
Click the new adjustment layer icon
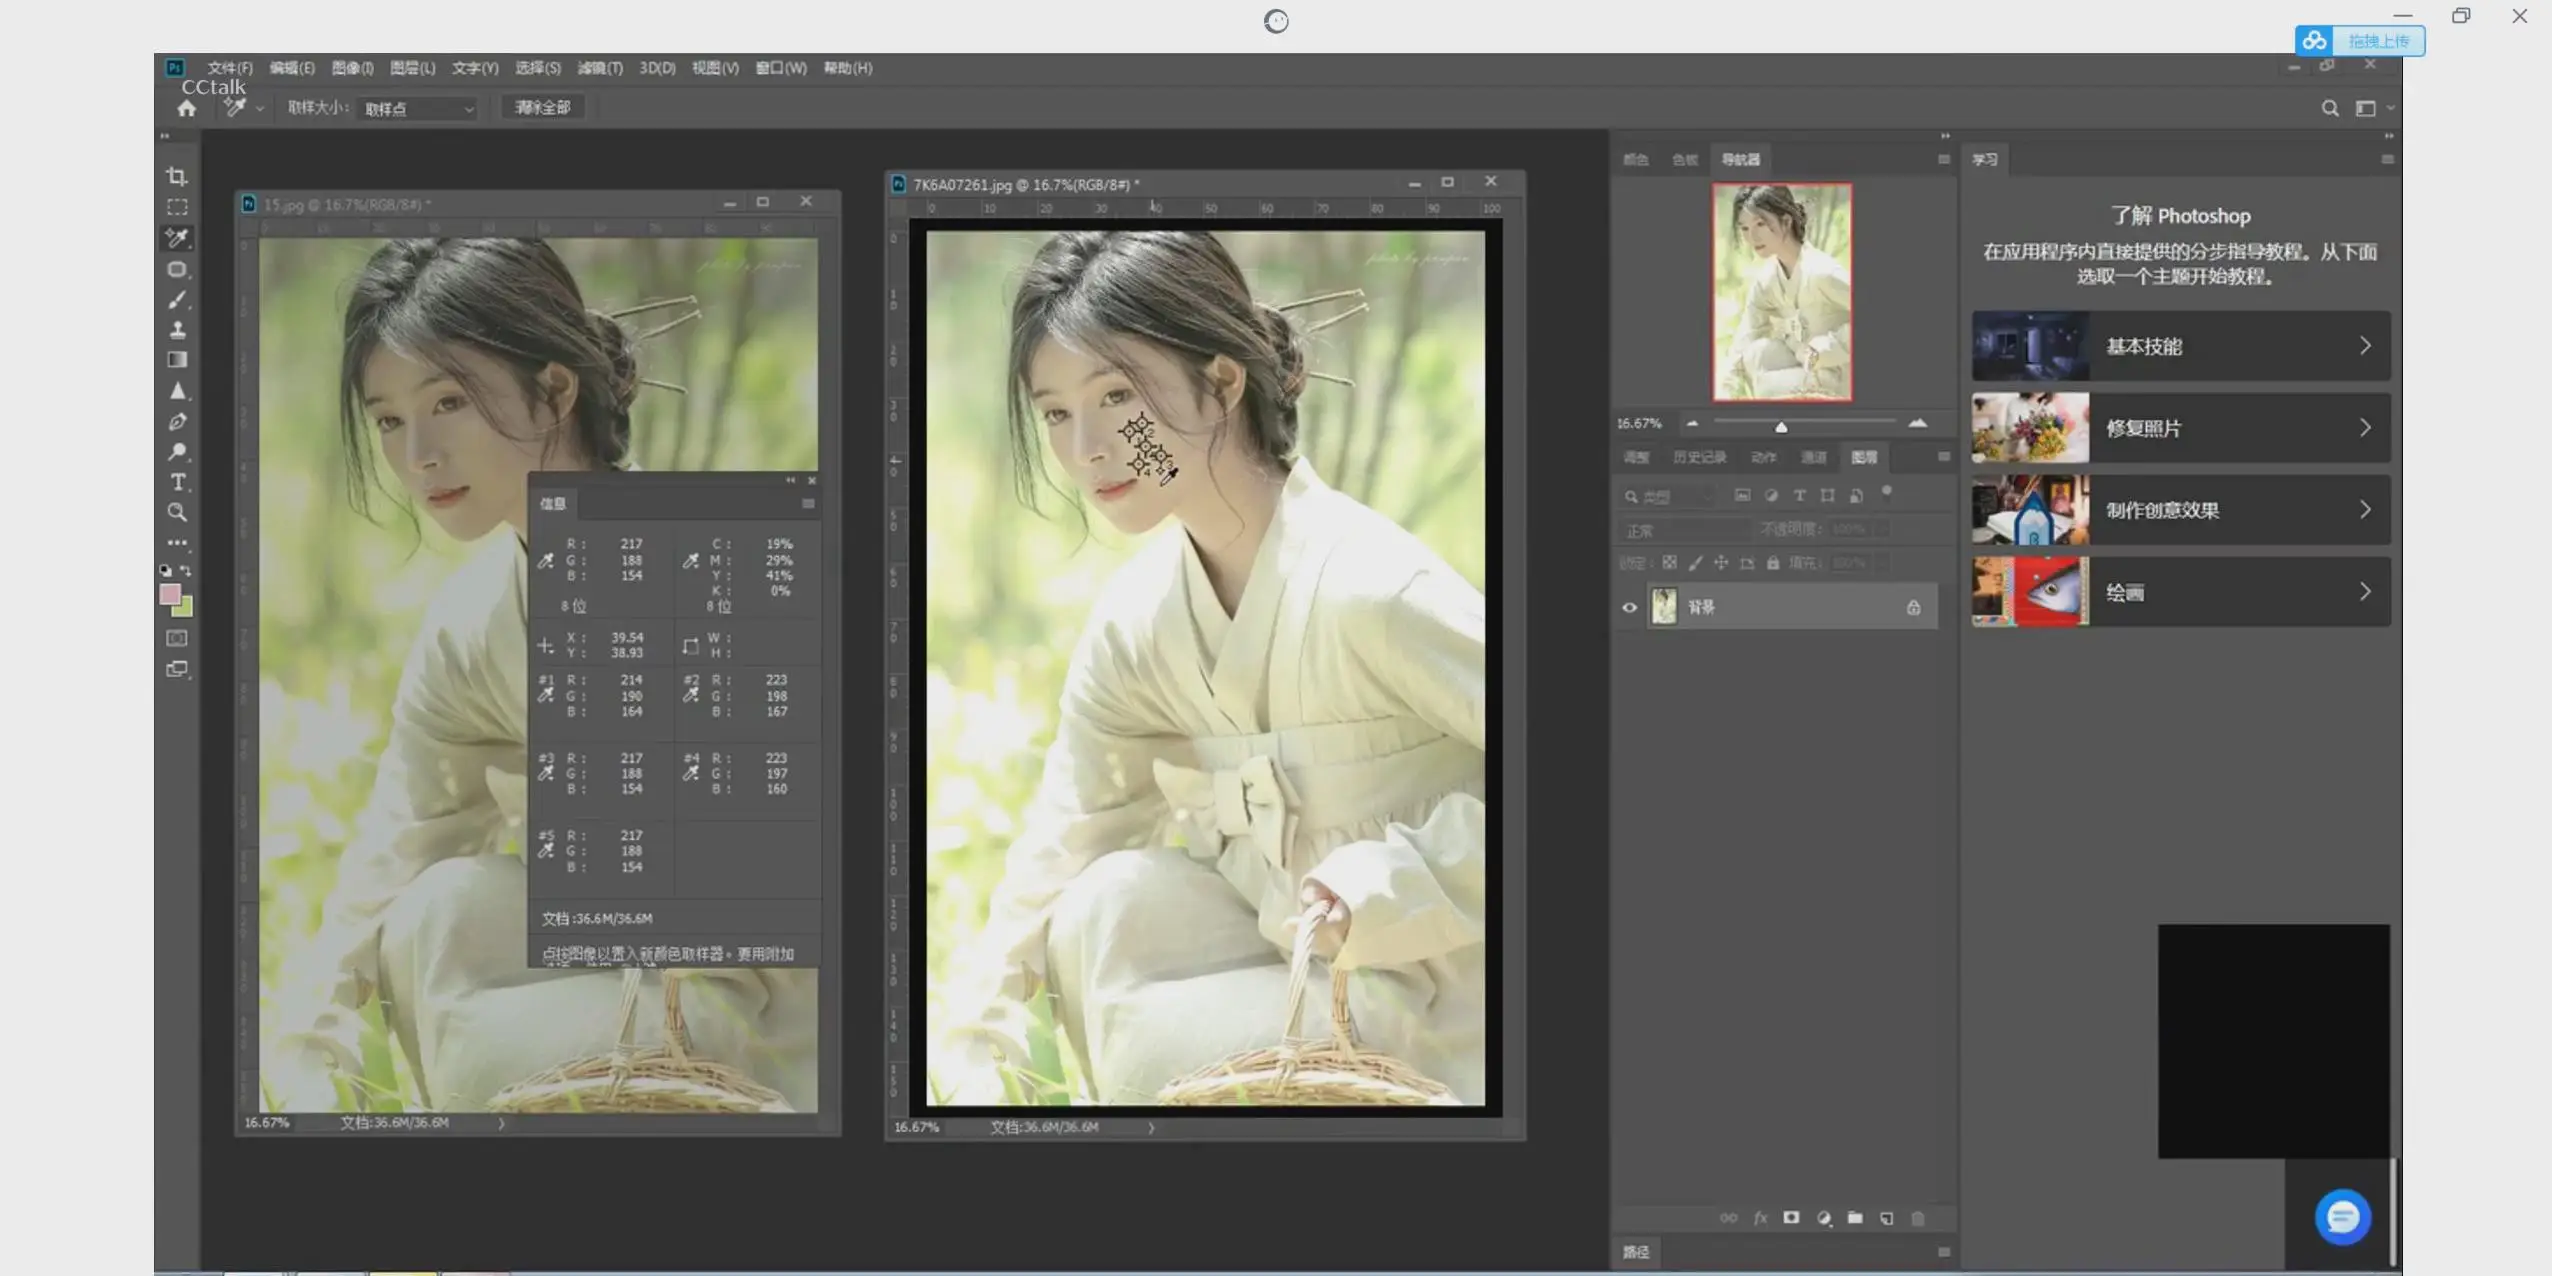(x=1823, y=1218)
